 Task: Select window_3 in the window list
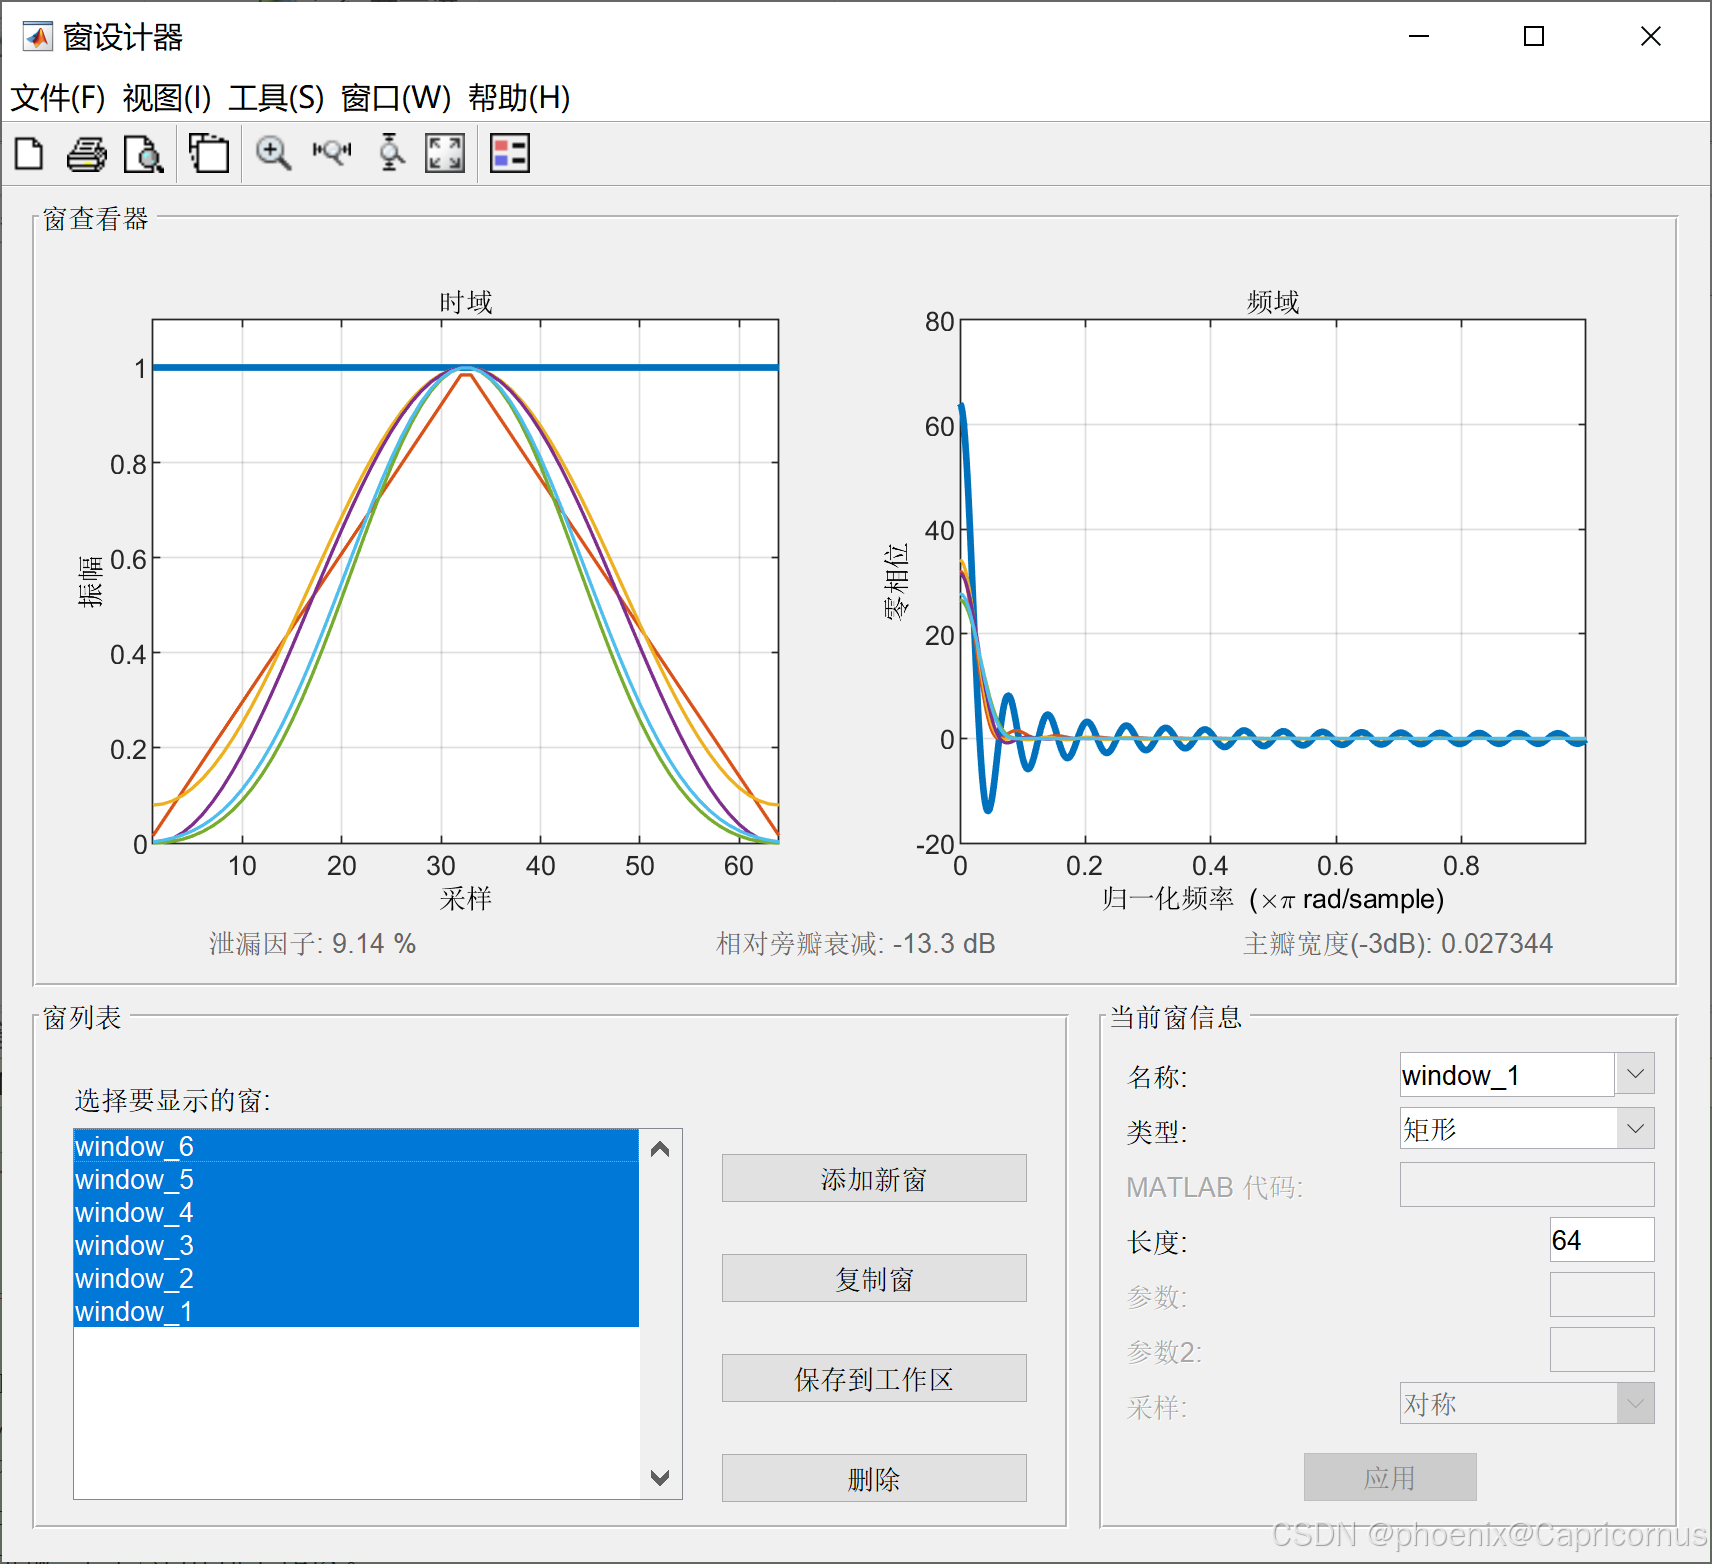coord(356,1245)
